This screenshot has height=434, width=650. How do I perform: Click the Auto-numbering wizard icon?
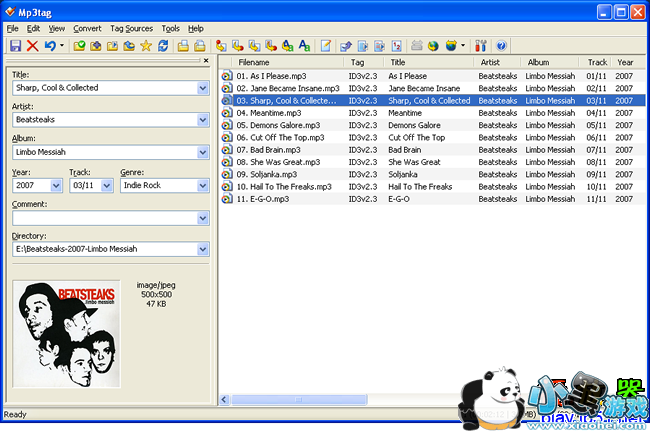pyautogui.click(x=397, y=46)
